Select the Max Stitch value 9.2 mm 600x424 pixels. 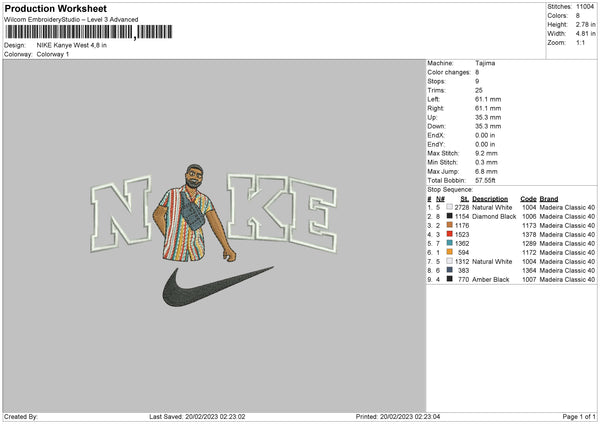pos(486,153)
